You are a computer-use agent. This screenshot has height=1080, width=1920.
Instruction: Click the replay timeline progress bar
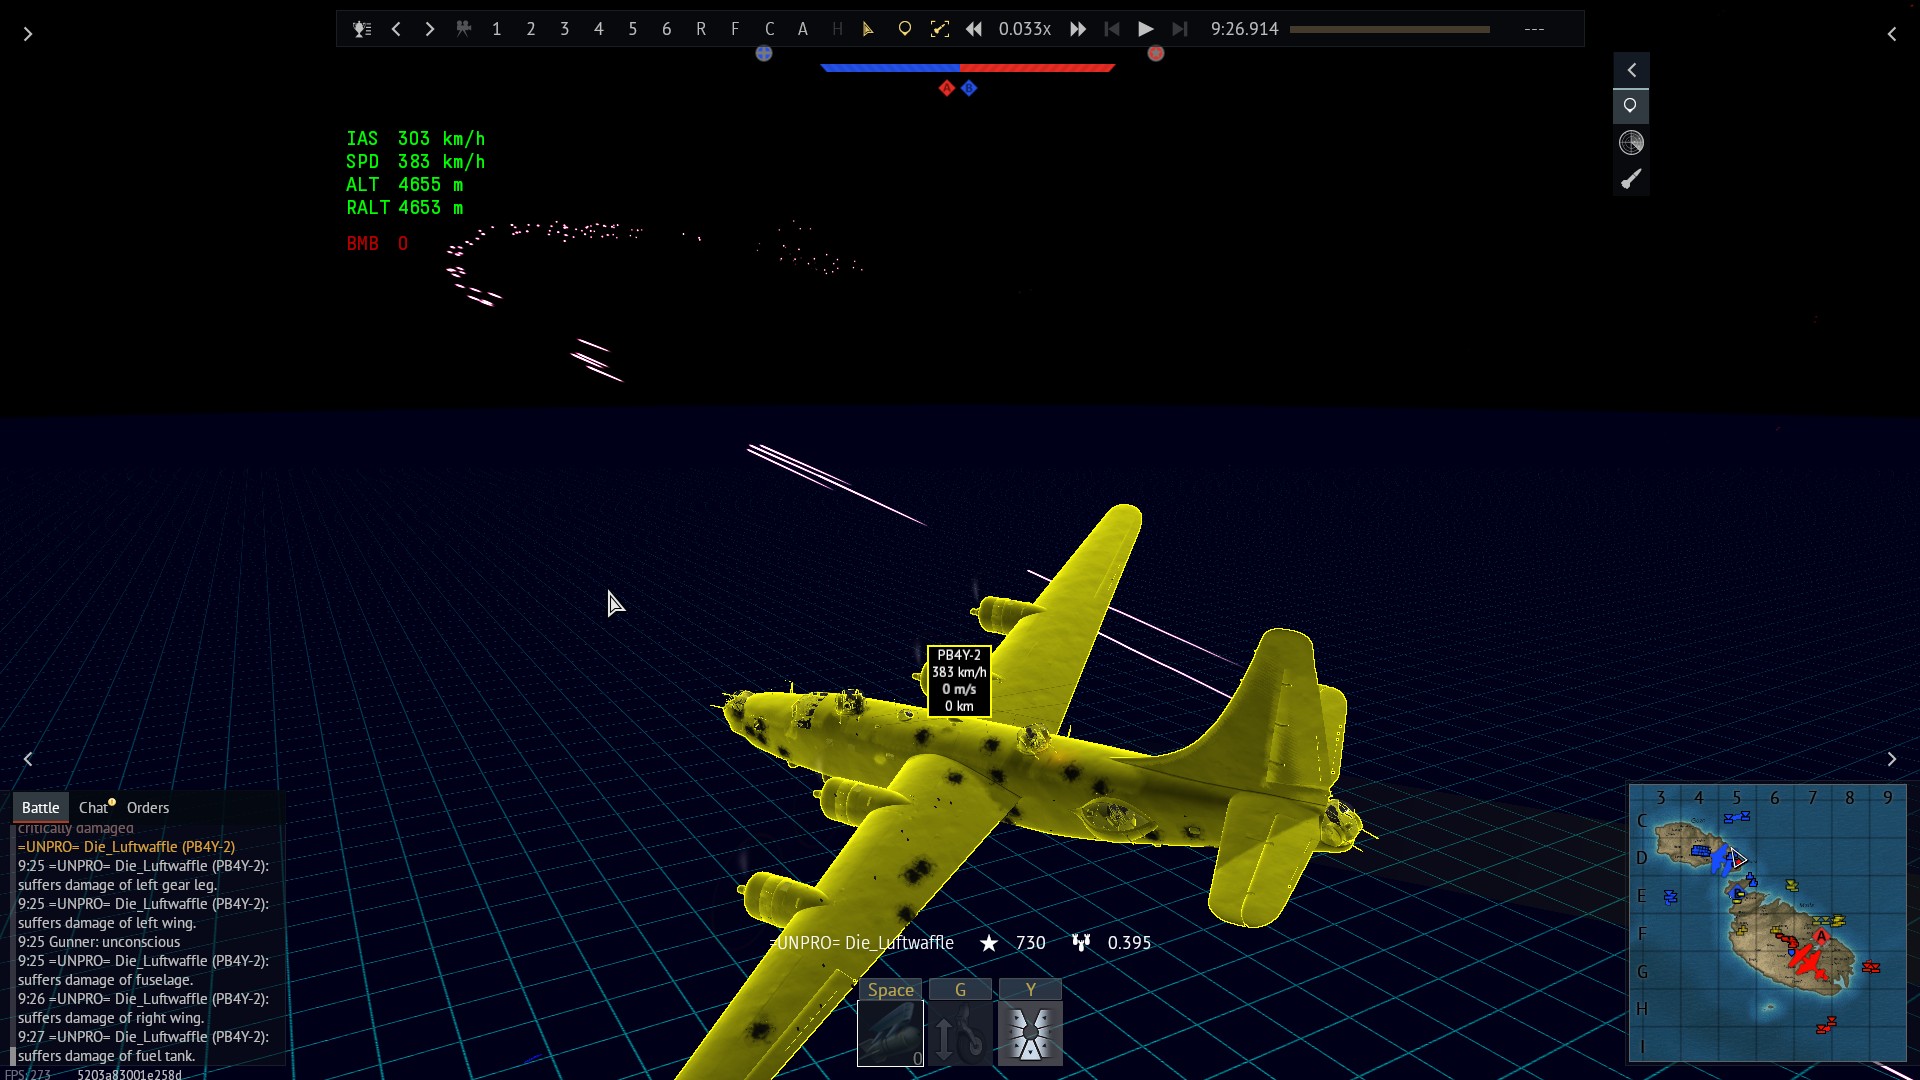point(1390,29)
